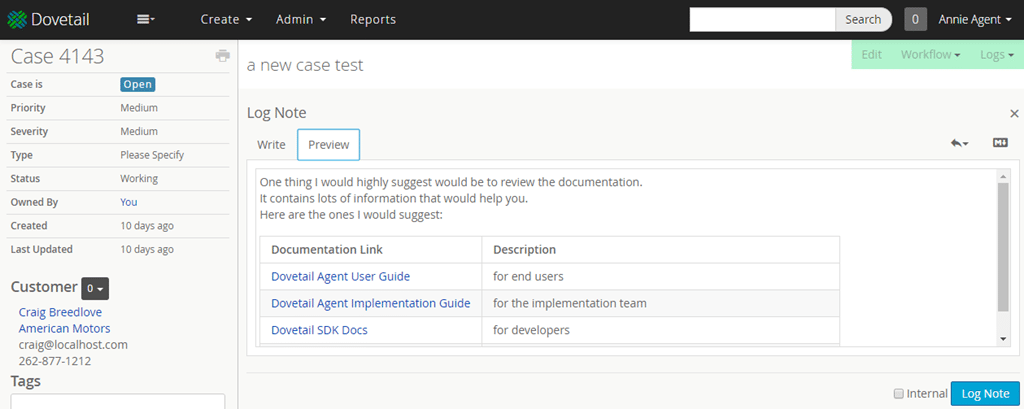Go to the Reports menu item
1024x409 pixels.
pyautogui.click(x=373, y=19)
